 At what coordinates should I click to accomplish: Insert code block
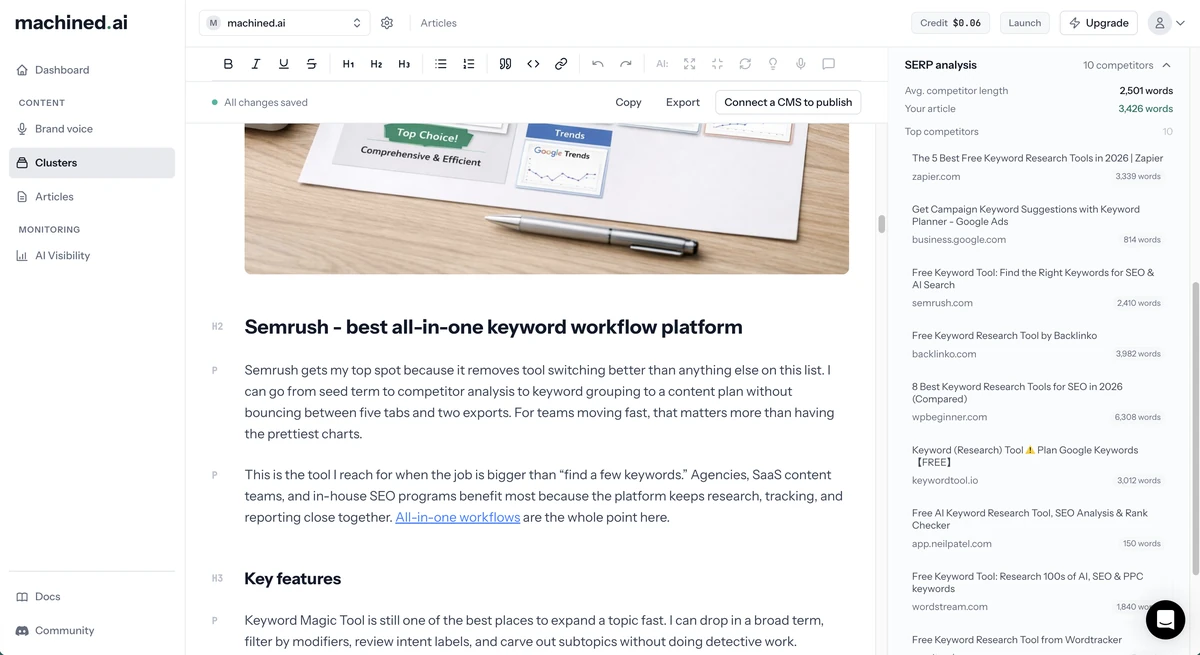533,64
